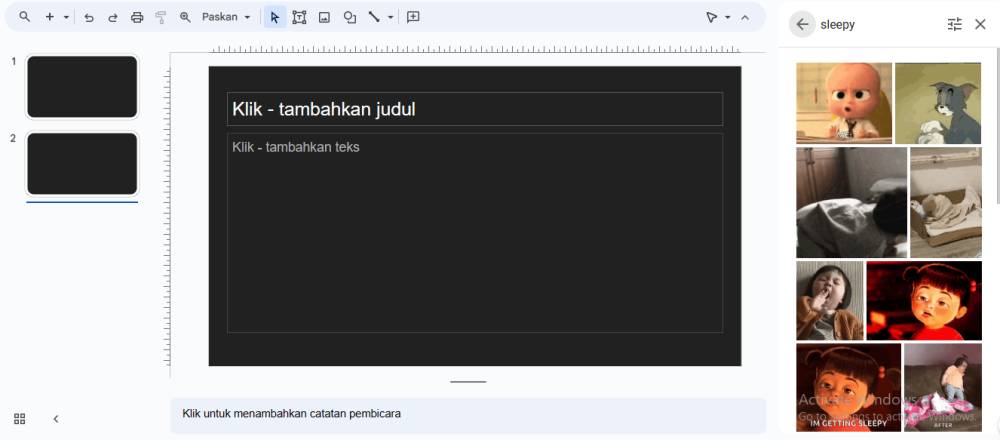Click the title placeholder Klik - tambahkan judul
This screenshot has height=440, width=1000.
(474, 109)
